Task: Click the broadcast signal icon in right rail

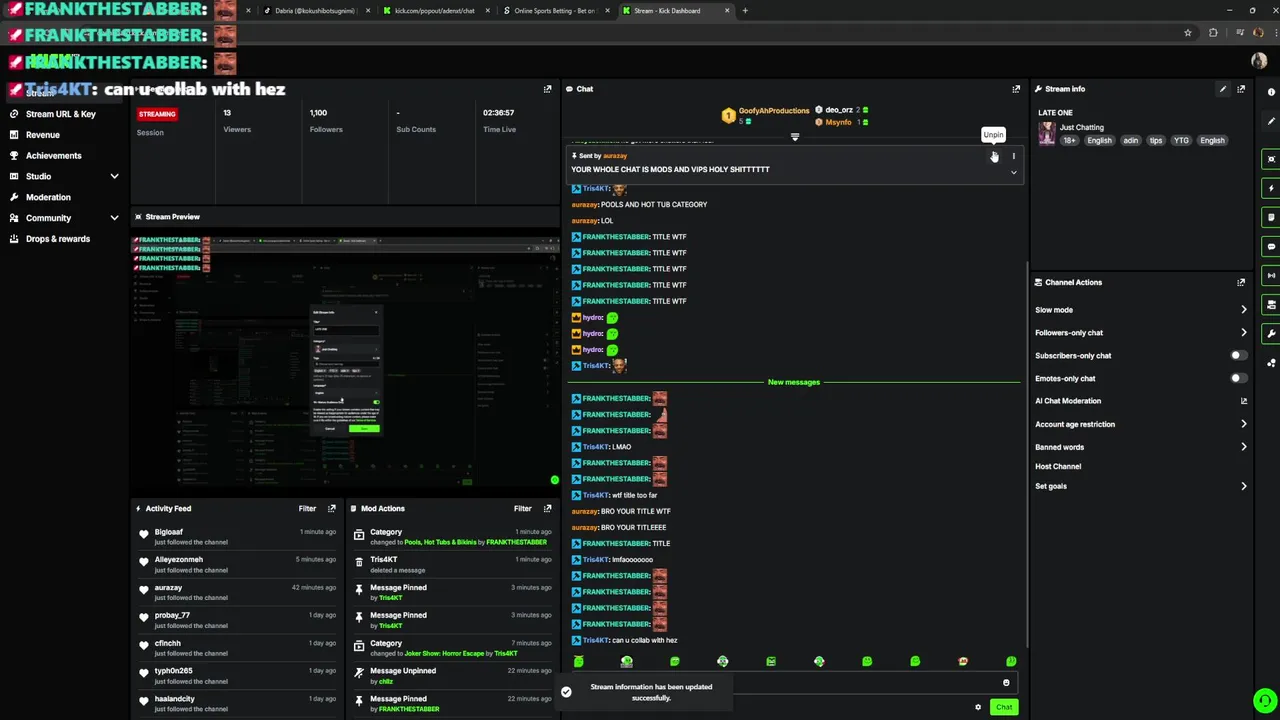Action: click(1271, 275)
